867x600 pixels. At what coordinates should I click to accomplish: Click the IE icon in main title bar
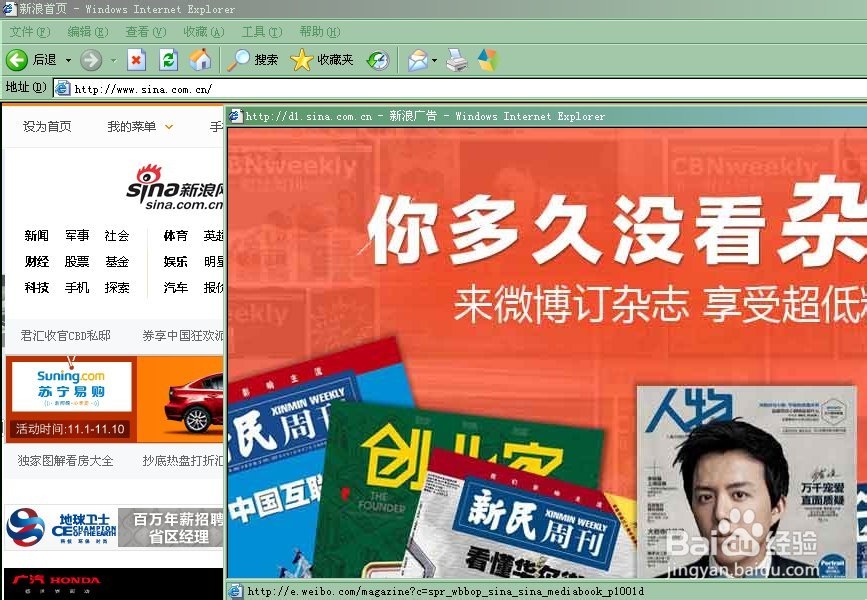(8, 9)
